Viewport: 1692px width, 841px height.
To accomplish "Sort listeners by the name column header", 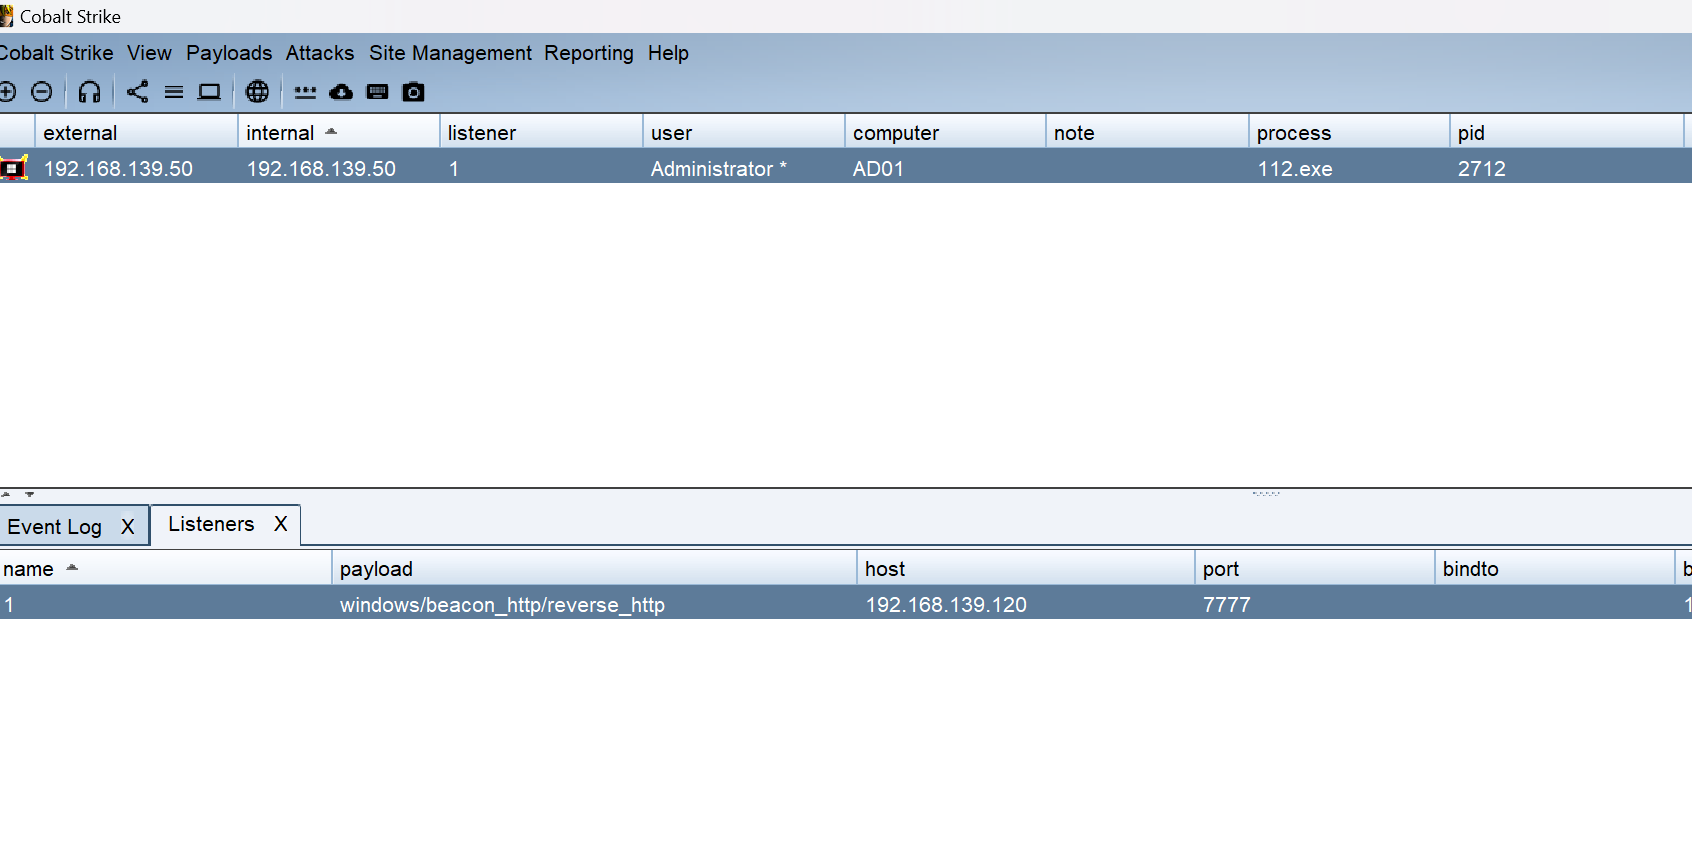I will [x=28, y=569].
